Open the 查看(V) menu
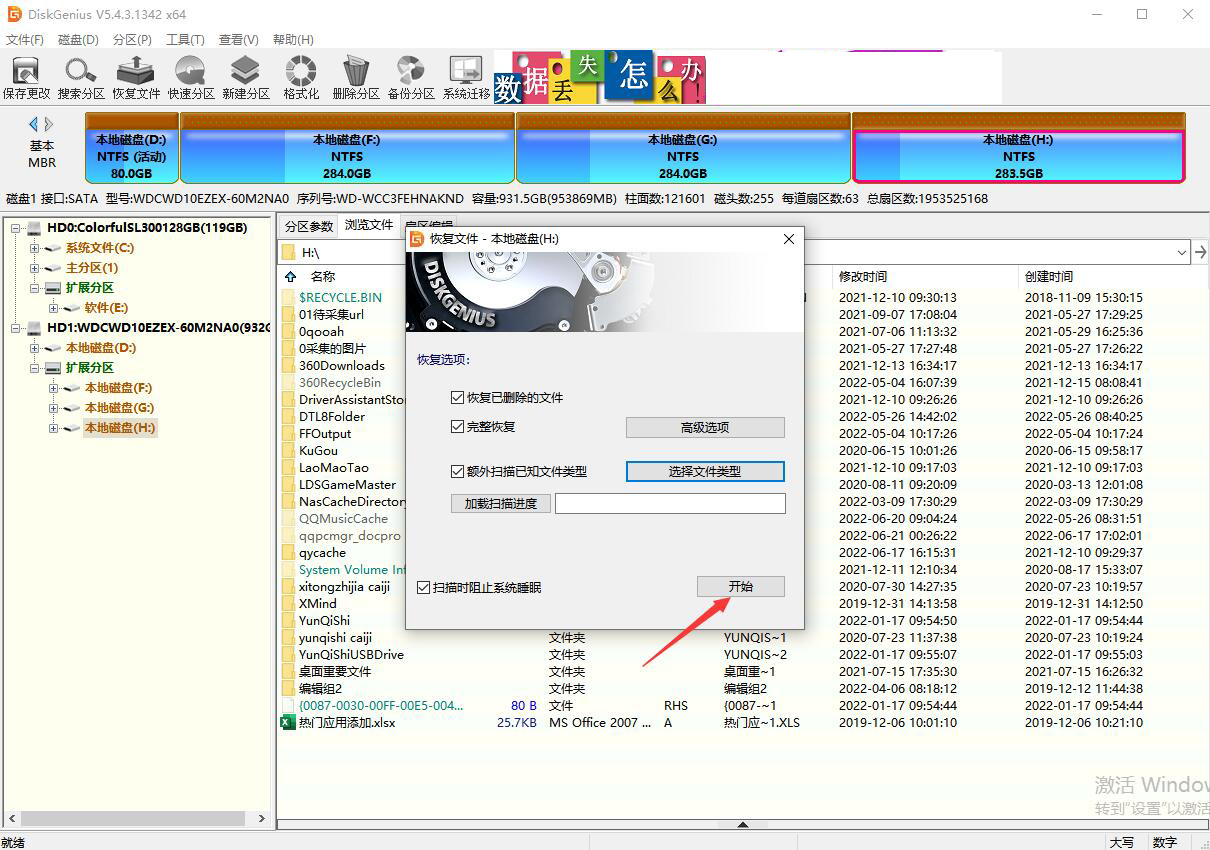Screen dimensions: 1210x850 coord(238,40)
